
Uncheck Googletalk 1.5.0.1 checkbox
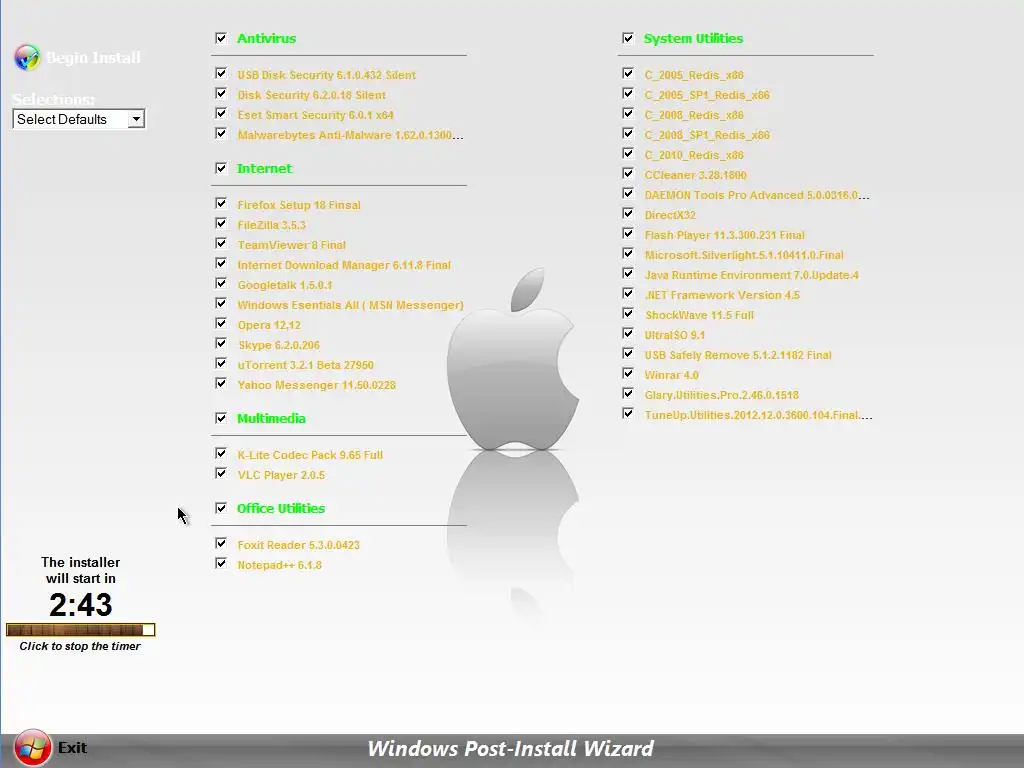221,284
